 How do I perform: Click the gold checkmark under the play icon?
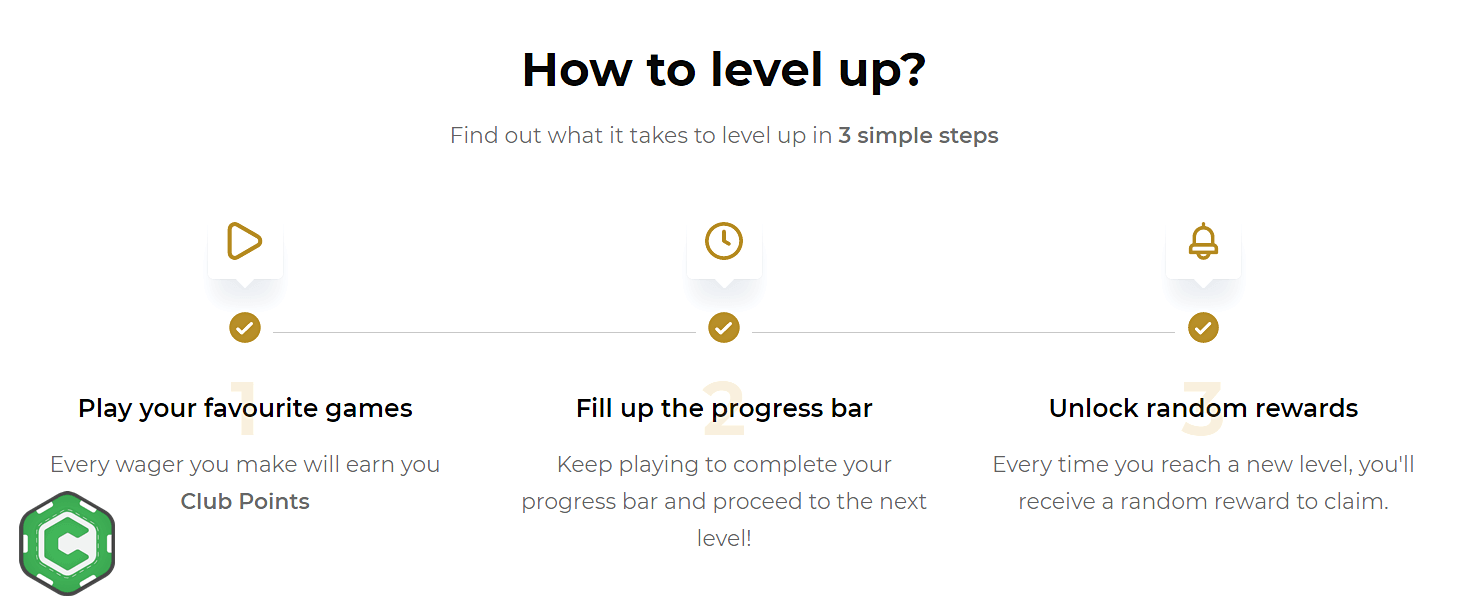245,327
